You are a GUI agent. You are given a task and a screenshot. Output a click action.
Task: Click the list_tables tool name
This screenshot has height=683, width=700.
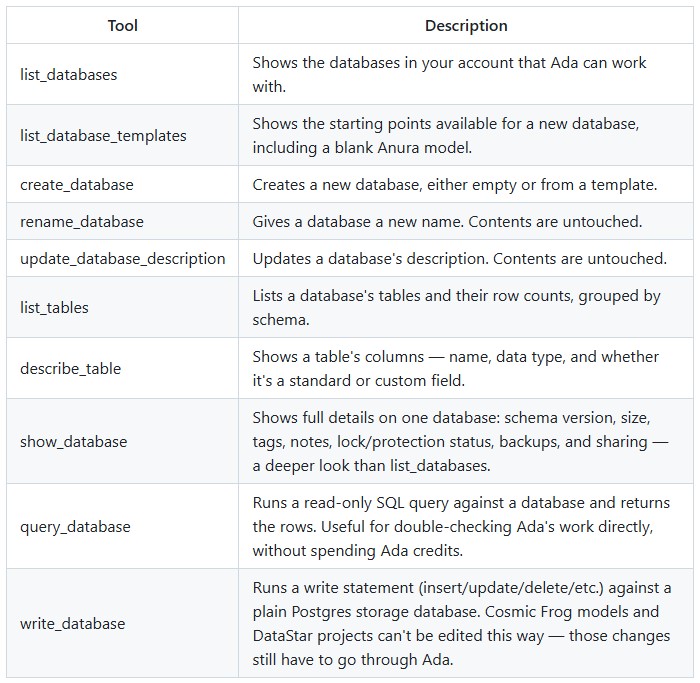click(54, 308)
